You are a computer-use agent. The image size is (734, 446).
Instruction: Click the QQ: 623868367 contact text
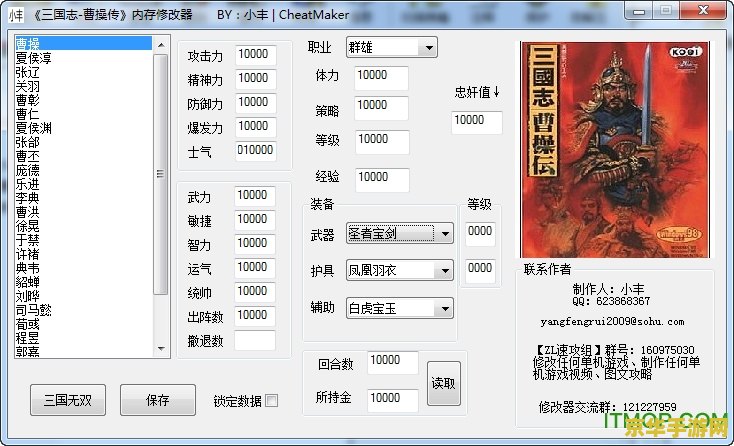point(611,301)
